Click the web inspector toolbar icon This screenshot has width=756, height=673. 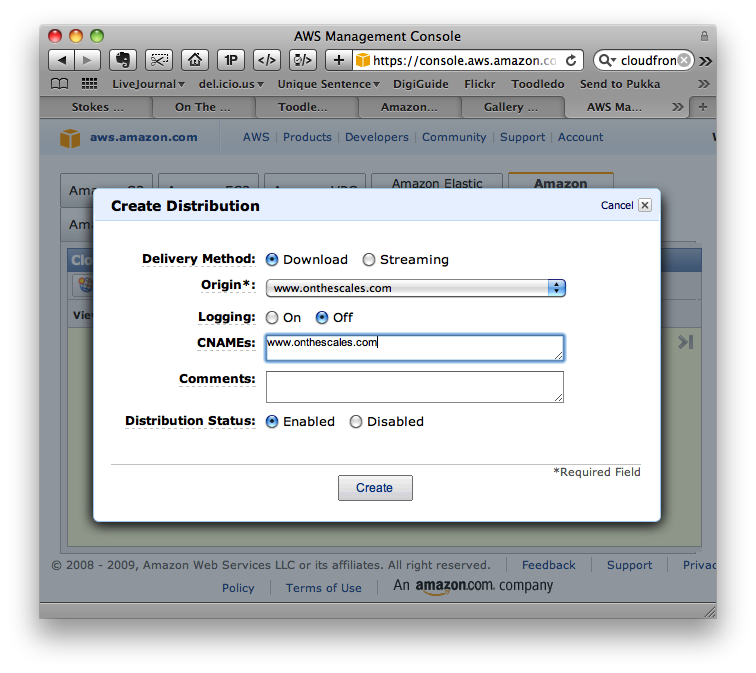point(303,60)
